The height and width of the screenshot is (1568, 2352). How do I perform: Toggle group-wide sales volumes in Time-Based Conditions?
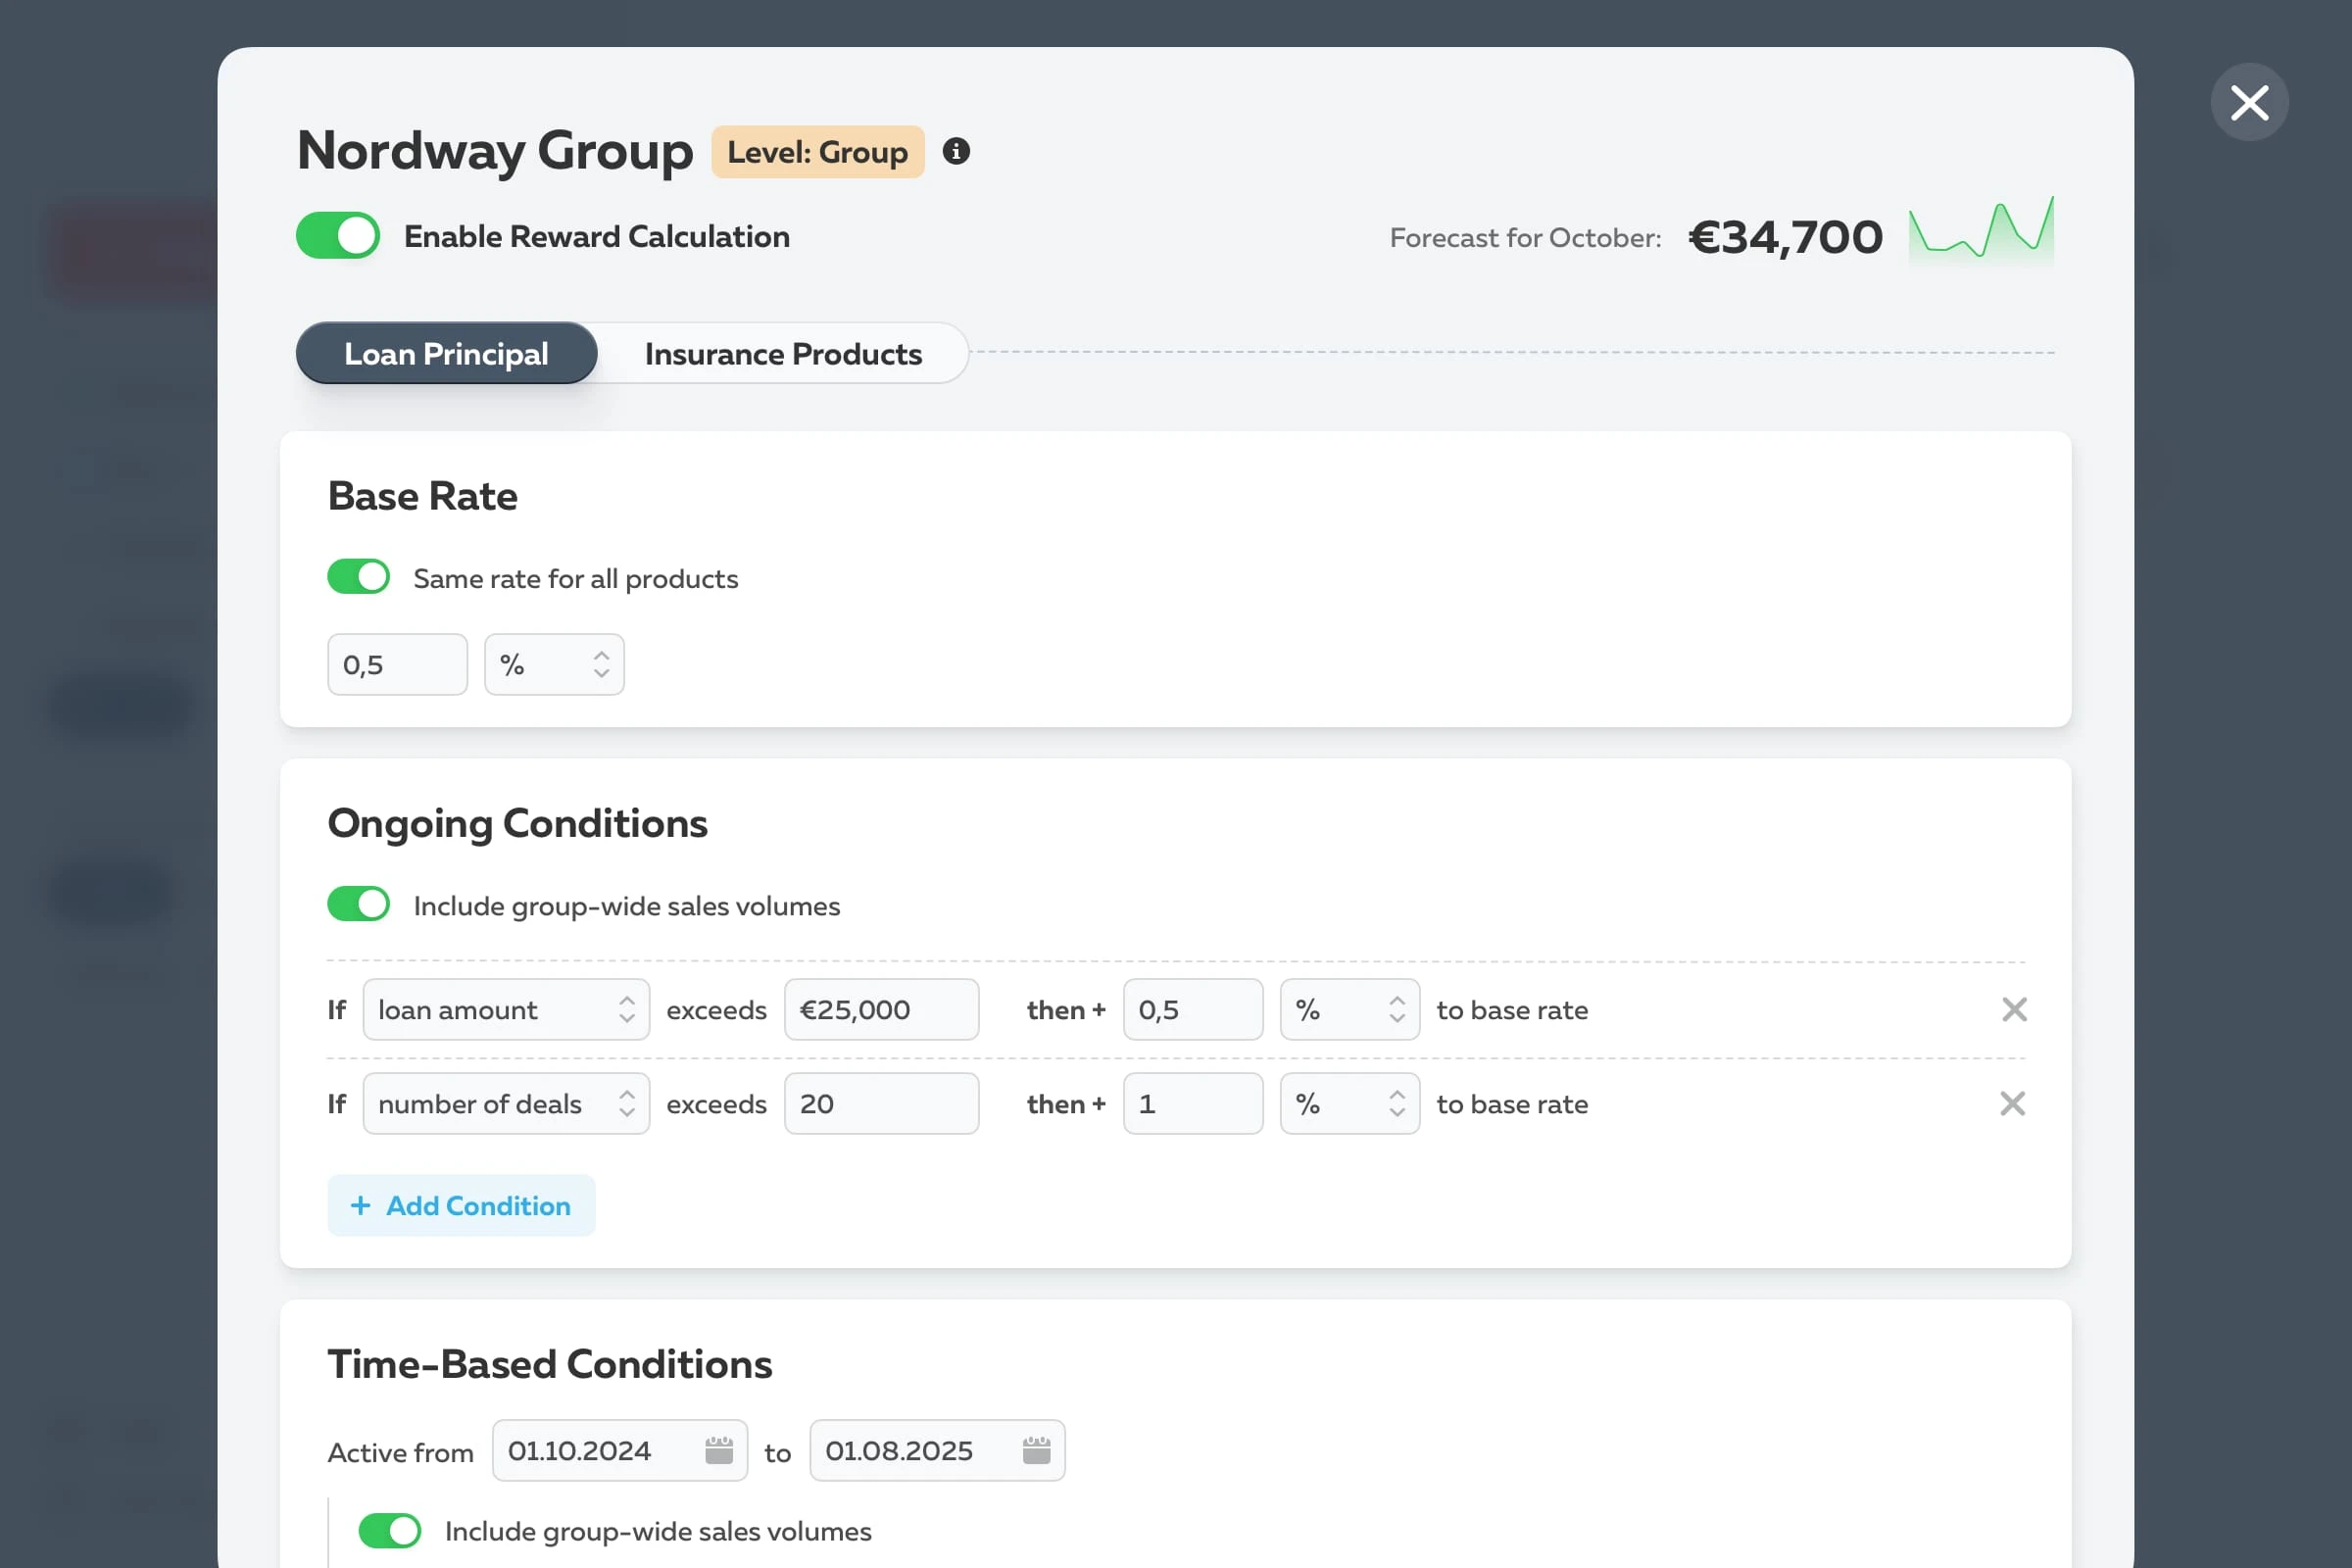[390, 1530]
